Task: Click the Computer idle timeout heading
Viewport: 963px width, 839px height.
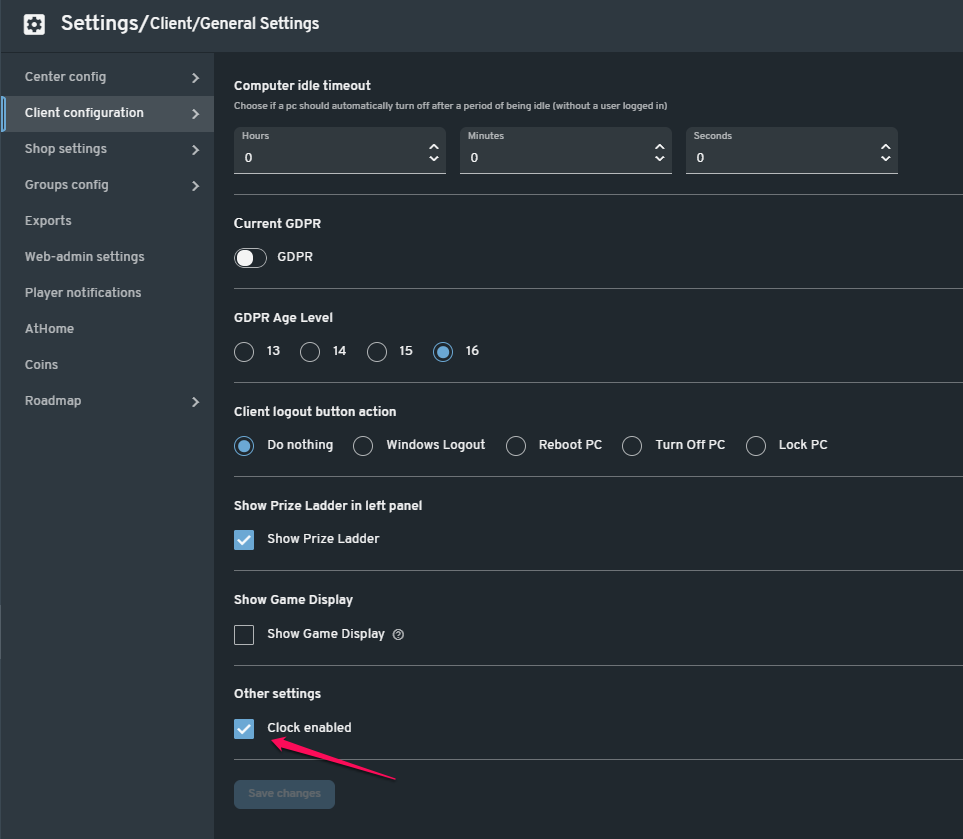Action: (302, 85)
